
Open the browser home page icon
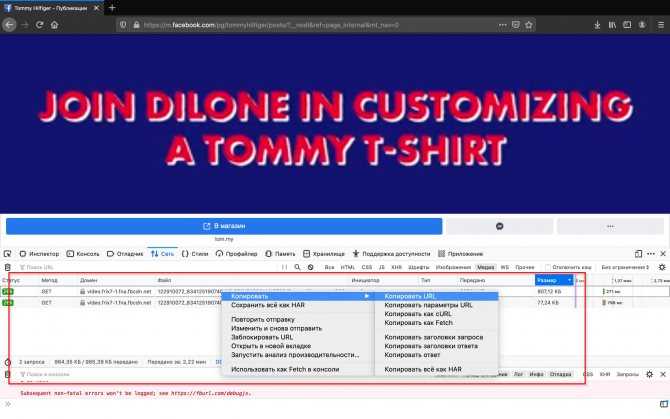point(54,25)
